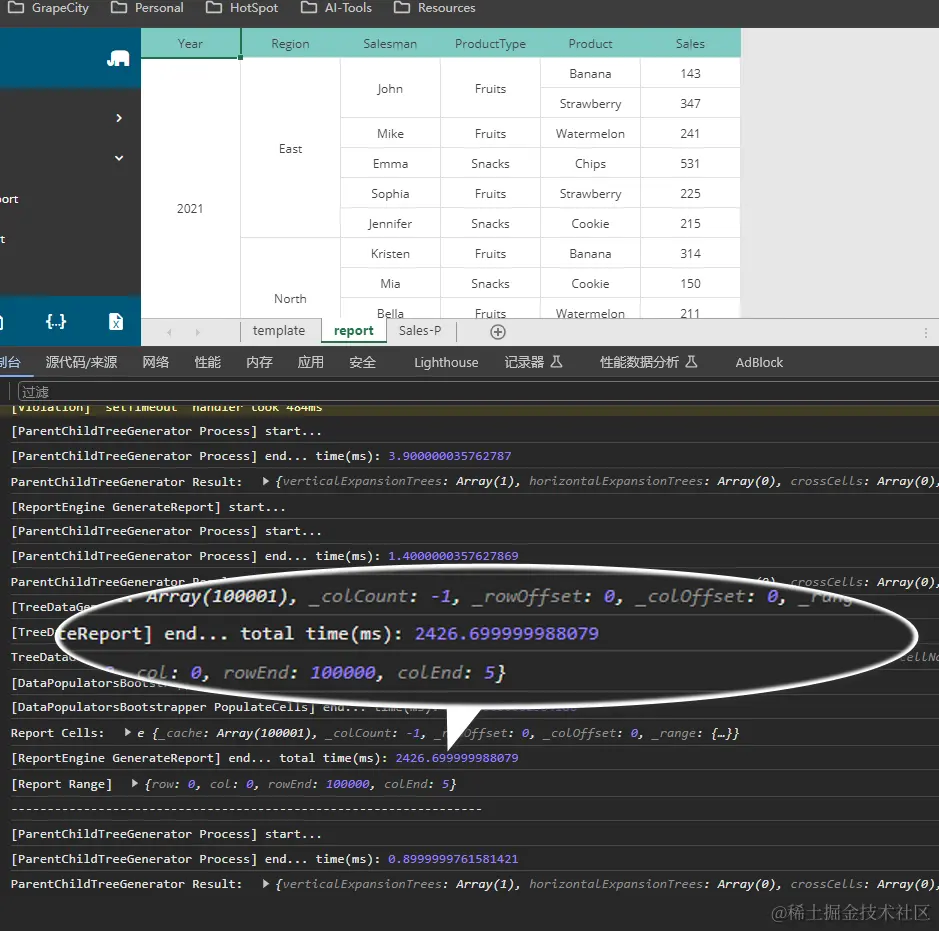Select the sales value 347 cell

690,104
